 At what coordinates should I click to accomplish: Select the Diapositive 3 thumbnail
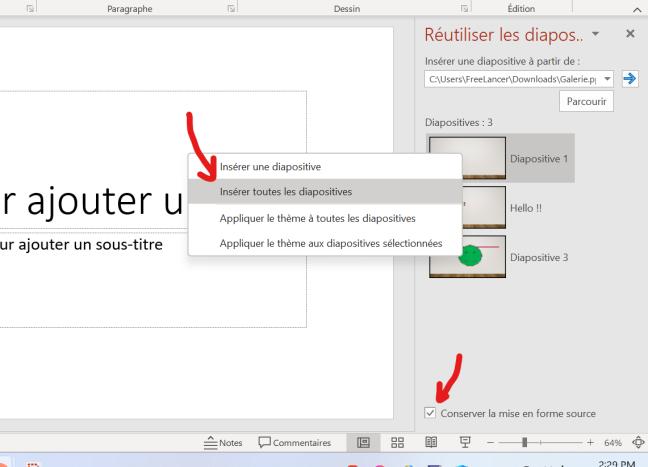coord(467,257)
